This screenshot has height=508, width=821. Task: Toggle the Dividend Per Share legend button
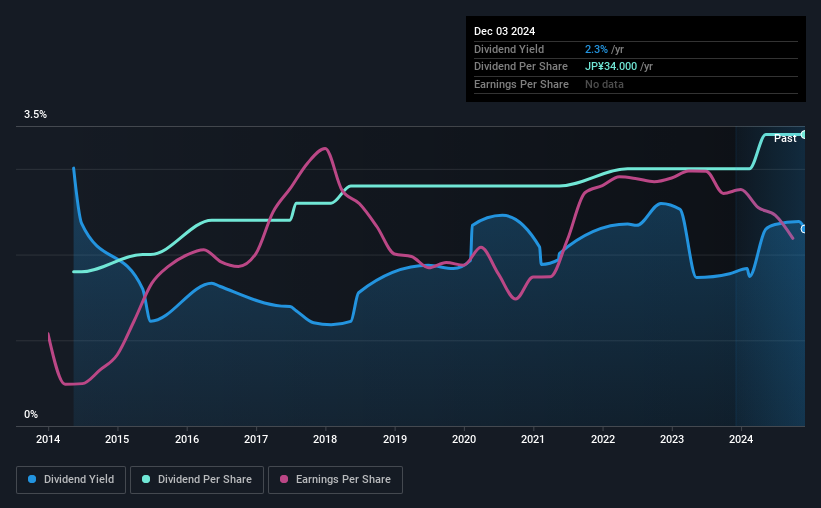(197, 480)
